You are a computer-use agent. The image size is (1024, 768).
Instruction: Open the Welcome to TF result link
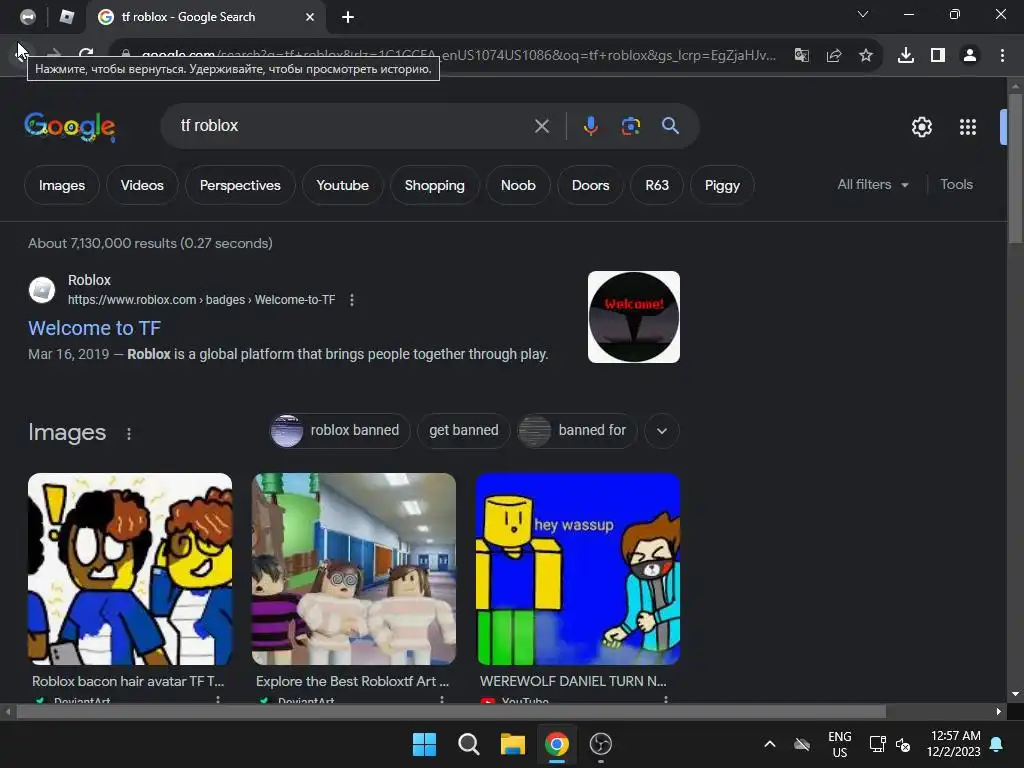(x=95, y=328)
